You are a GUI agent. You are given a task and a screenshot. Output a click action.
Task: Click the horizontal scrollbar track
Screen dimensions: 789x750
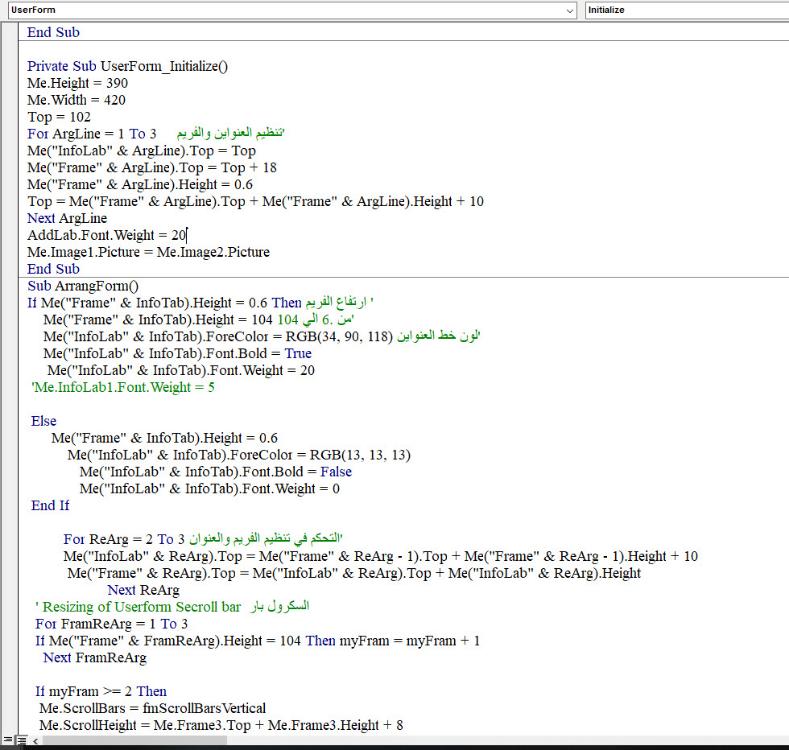click(x=400, y=741)
